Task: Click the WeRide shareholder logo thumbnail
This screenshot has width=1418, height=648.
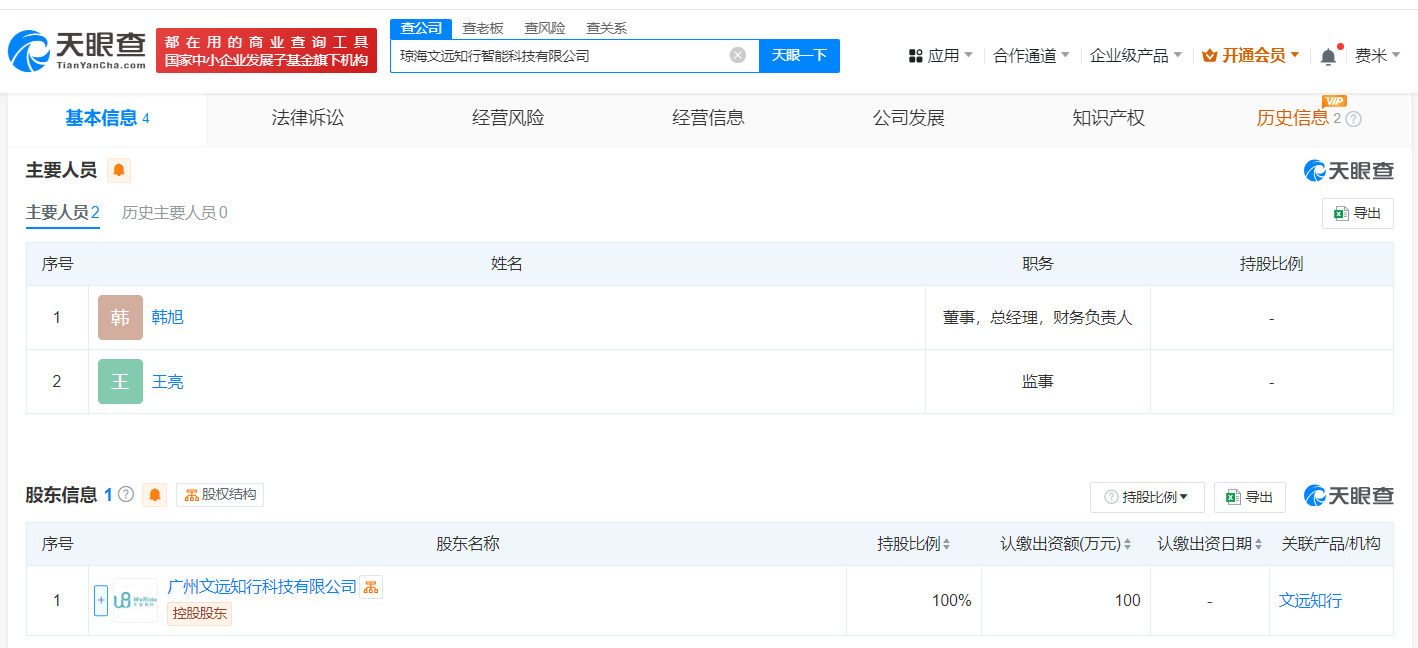Action: point(135,600)
